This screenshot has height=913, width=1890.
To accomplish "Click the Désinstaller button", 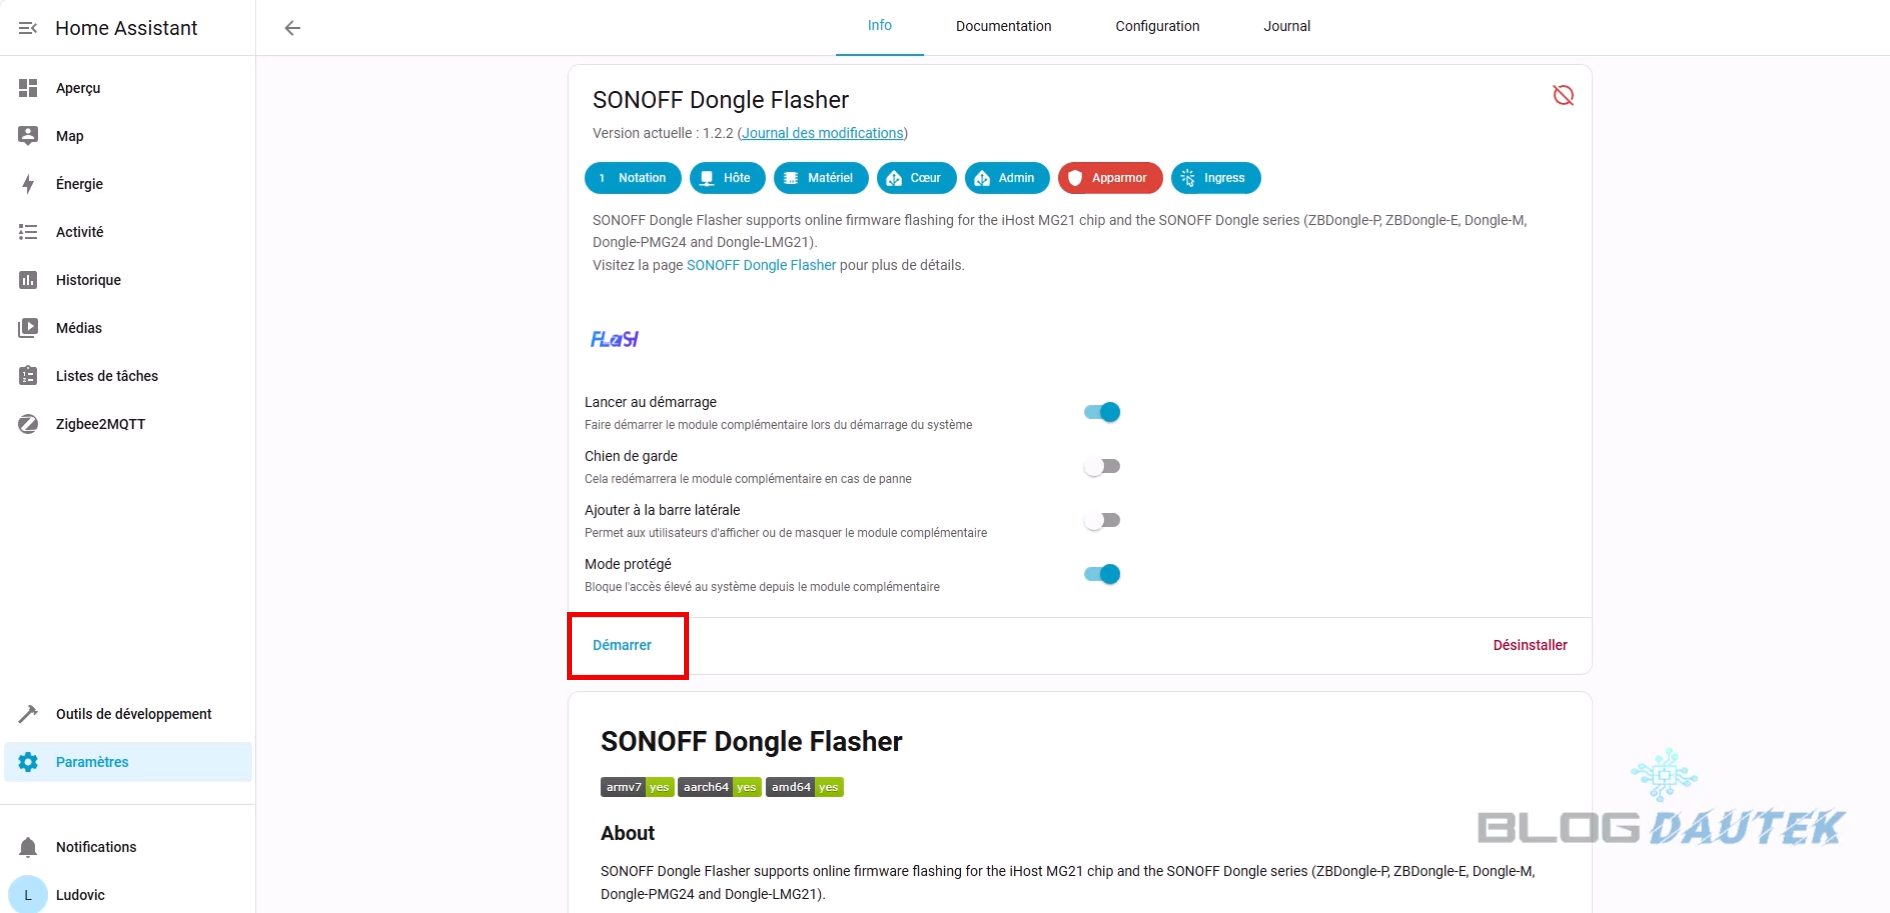I will tap(1530, 645).
